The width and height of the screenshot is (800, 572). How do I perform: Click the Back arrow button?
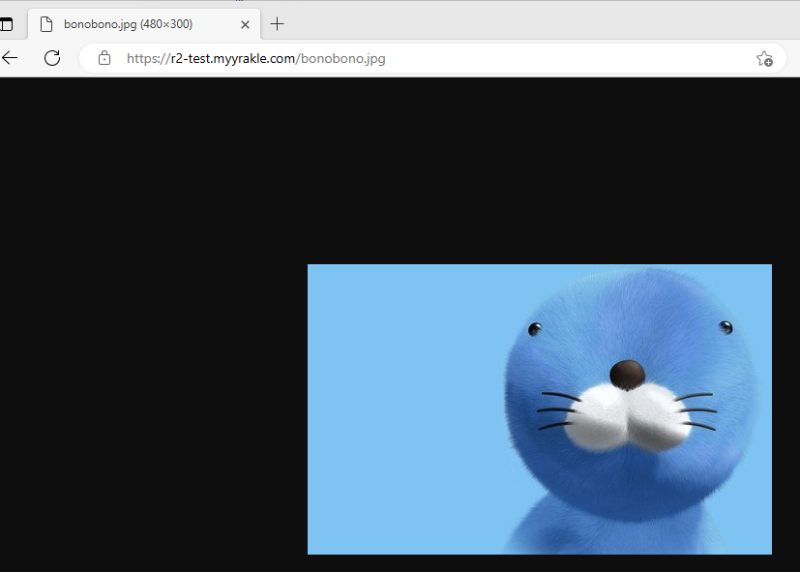[x=10, y=58]
